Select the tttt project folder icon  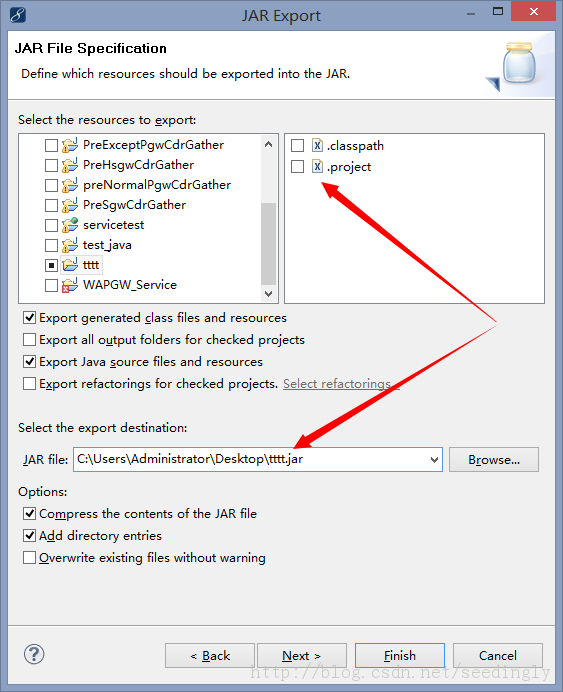tap(70, 265)
